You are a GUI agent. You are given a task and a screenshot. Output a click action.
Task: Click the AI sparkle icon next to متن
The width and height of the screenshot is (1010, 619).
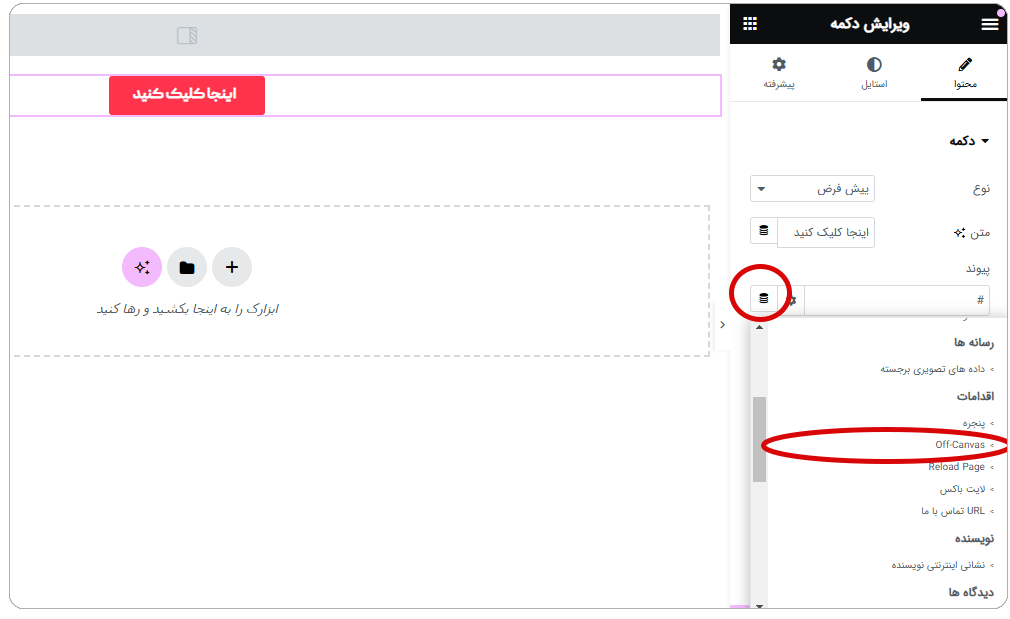pyautogui.click(x=960, y=232)
